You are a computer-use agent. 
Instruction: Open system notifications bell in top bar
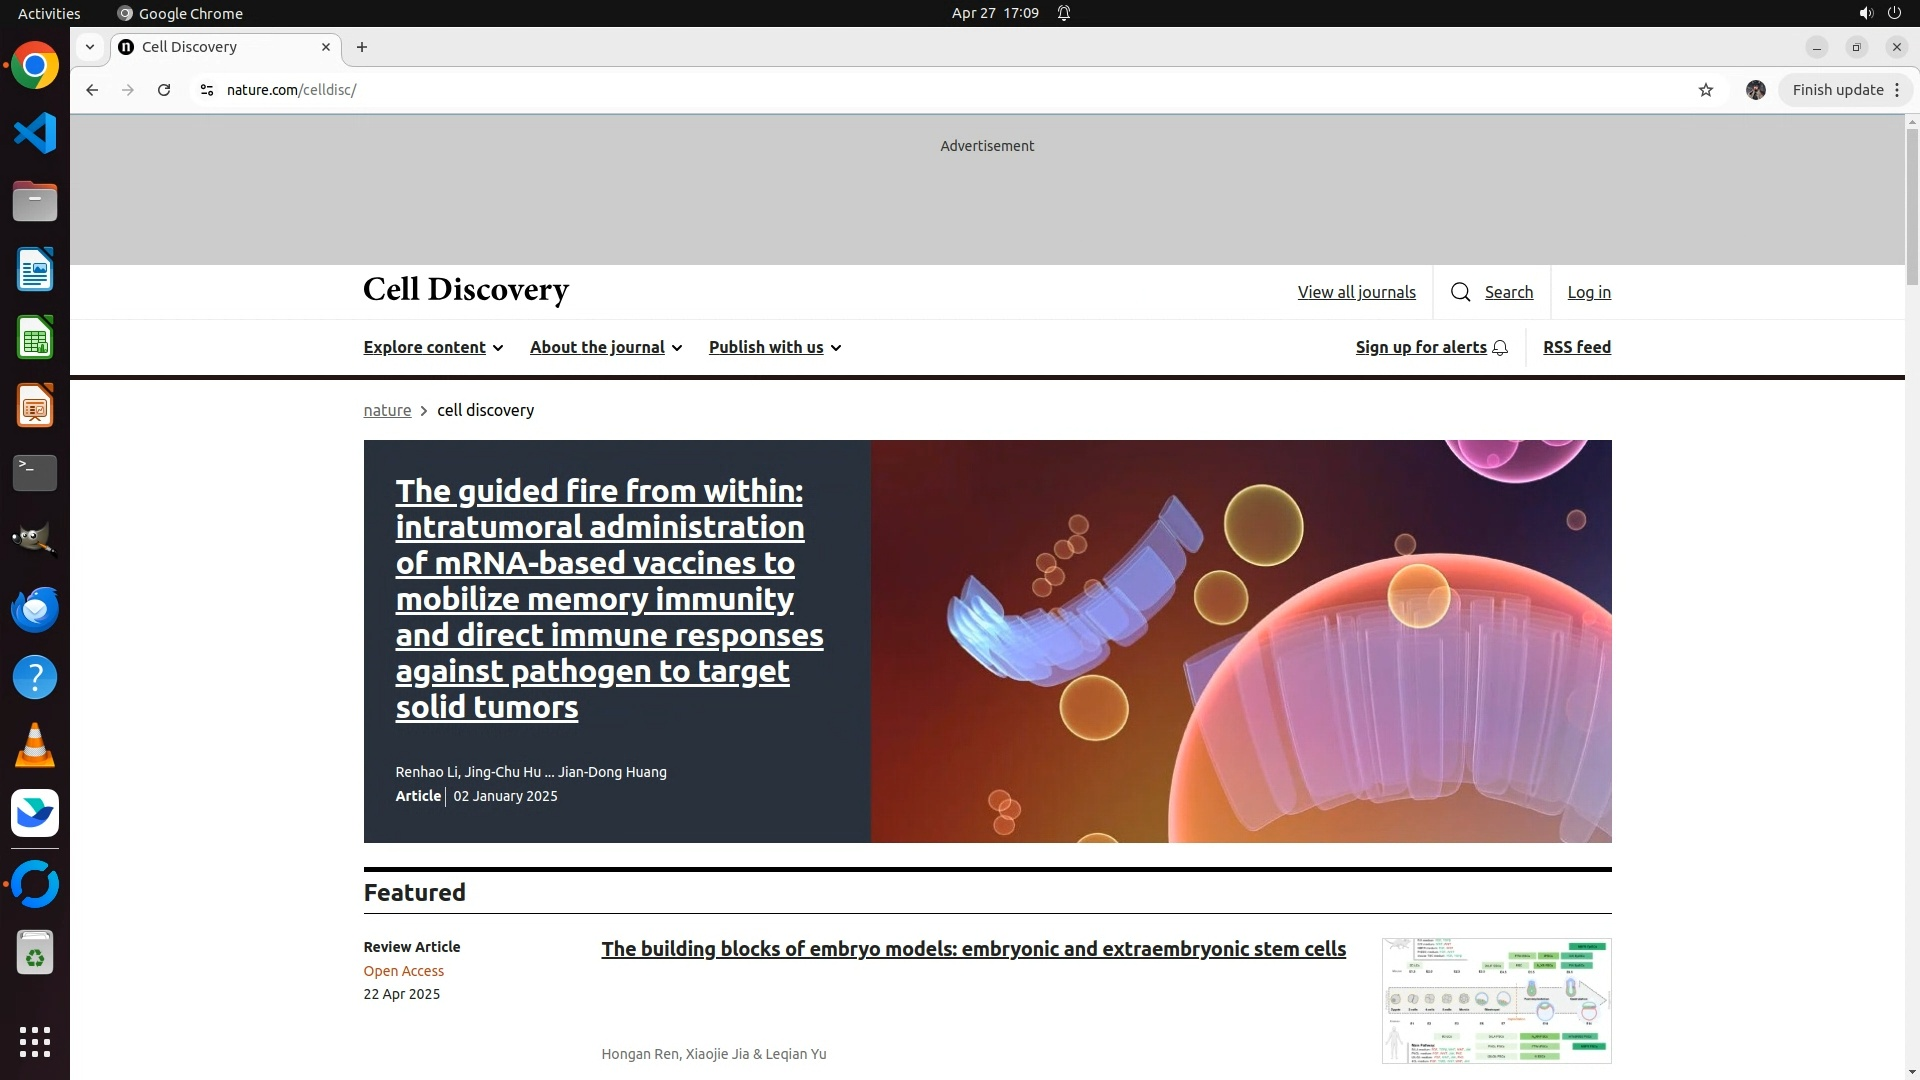click(1064, 13)
